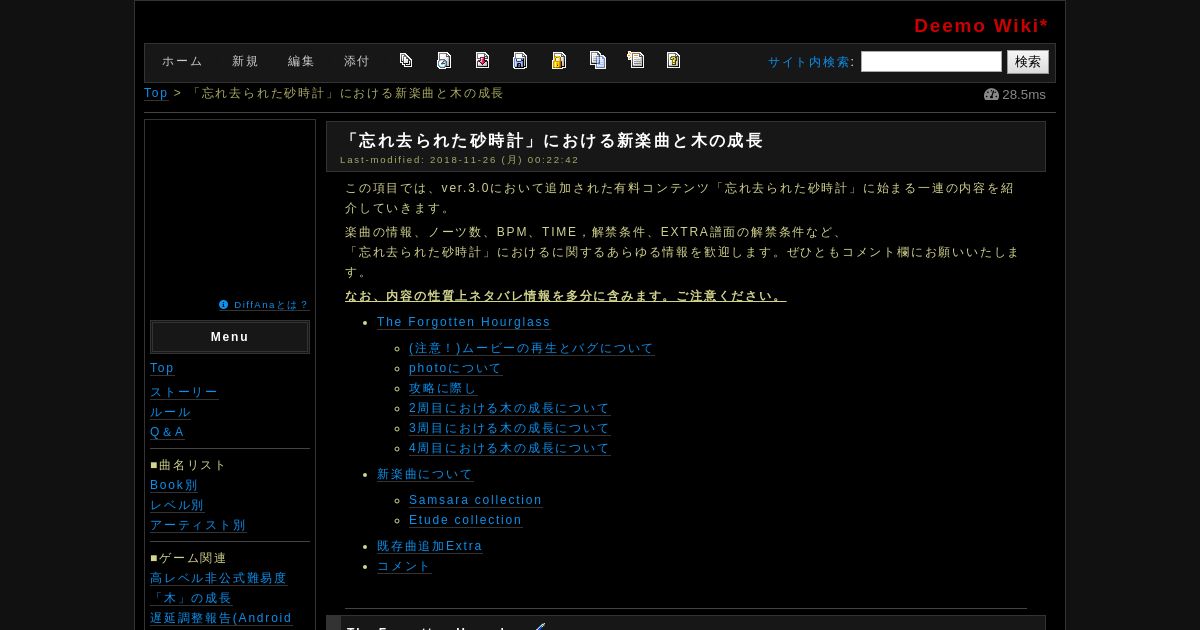Jump to The Forgotten Hourglass contents entry
1200x630 pixels.
[464, 322]
